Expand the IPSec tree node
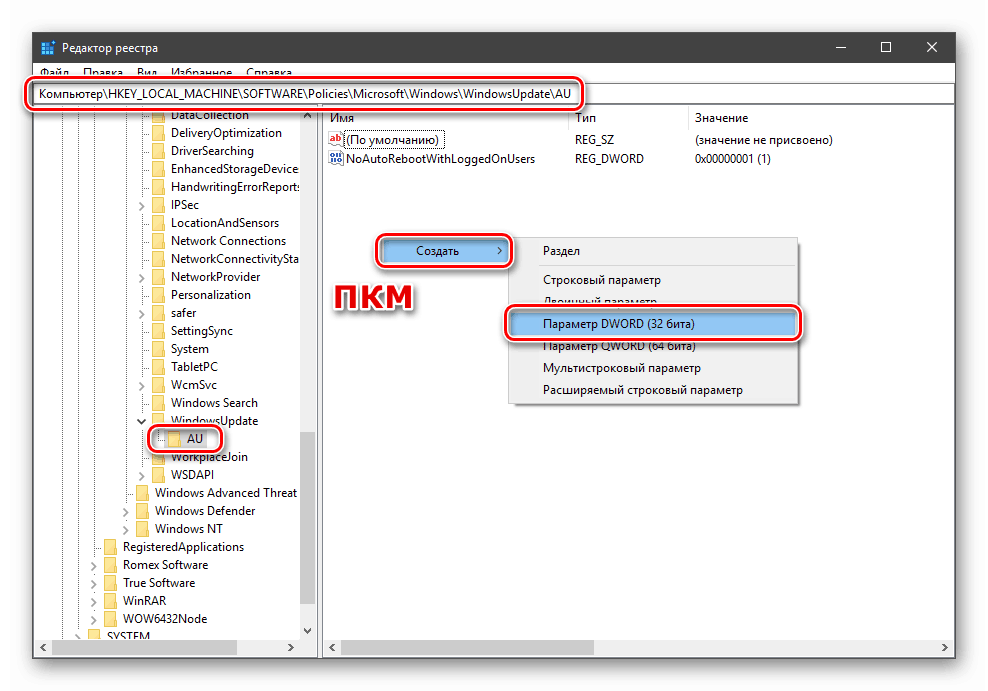 [x=142, y=206]
